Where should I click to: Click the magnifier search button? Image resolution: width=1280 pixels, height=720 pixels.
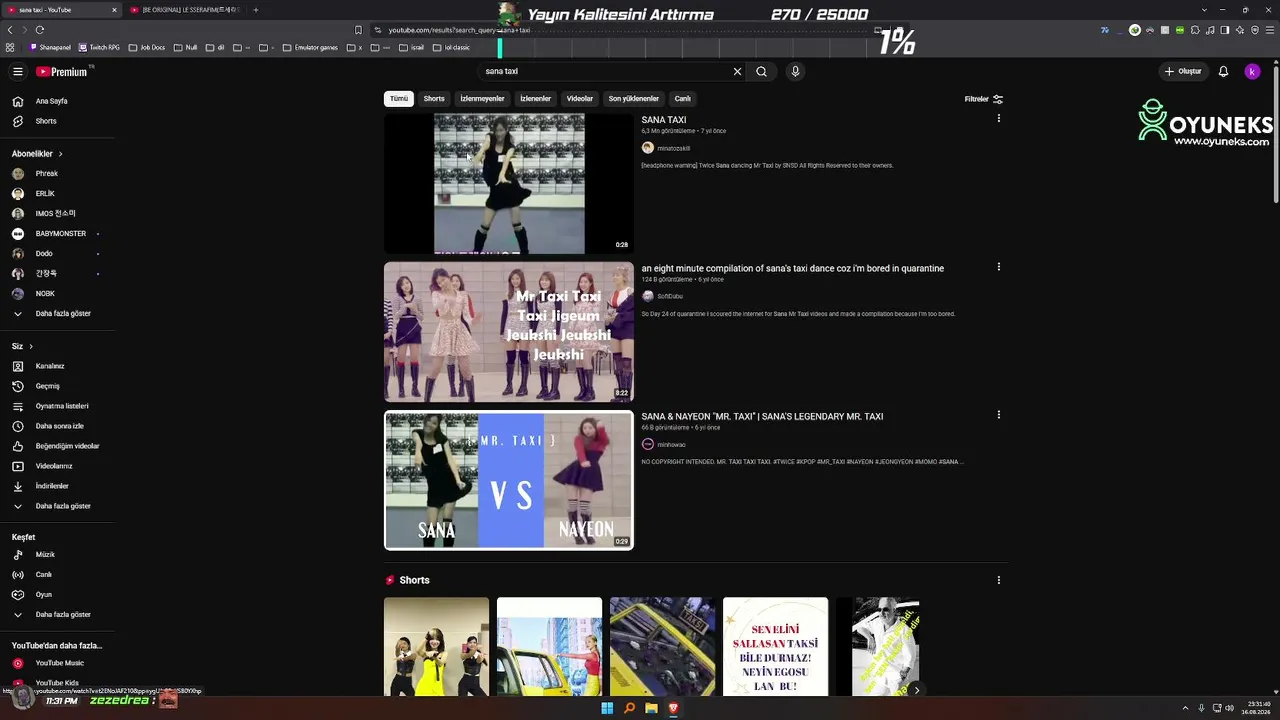761,71
